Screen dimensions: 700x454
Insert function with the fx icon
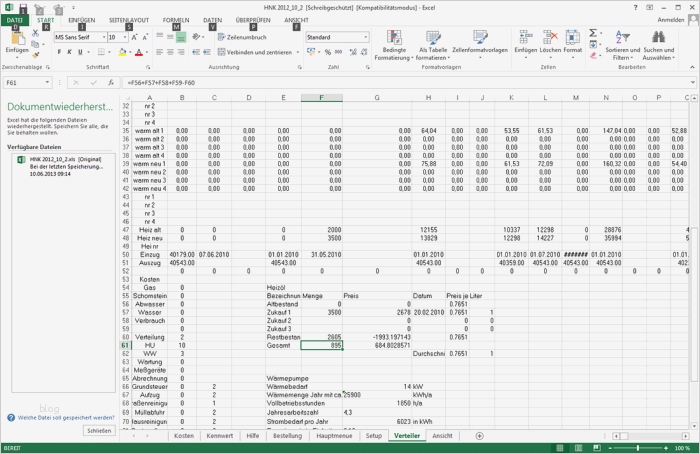[111, 83]
